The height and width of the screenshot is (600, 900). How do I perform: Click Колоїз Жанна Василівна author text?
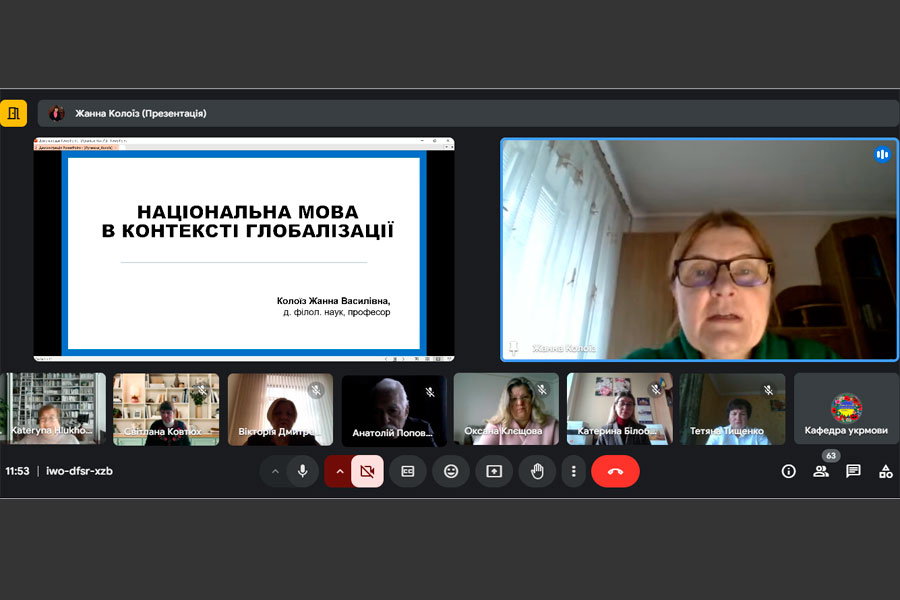[x=333, y=300]
